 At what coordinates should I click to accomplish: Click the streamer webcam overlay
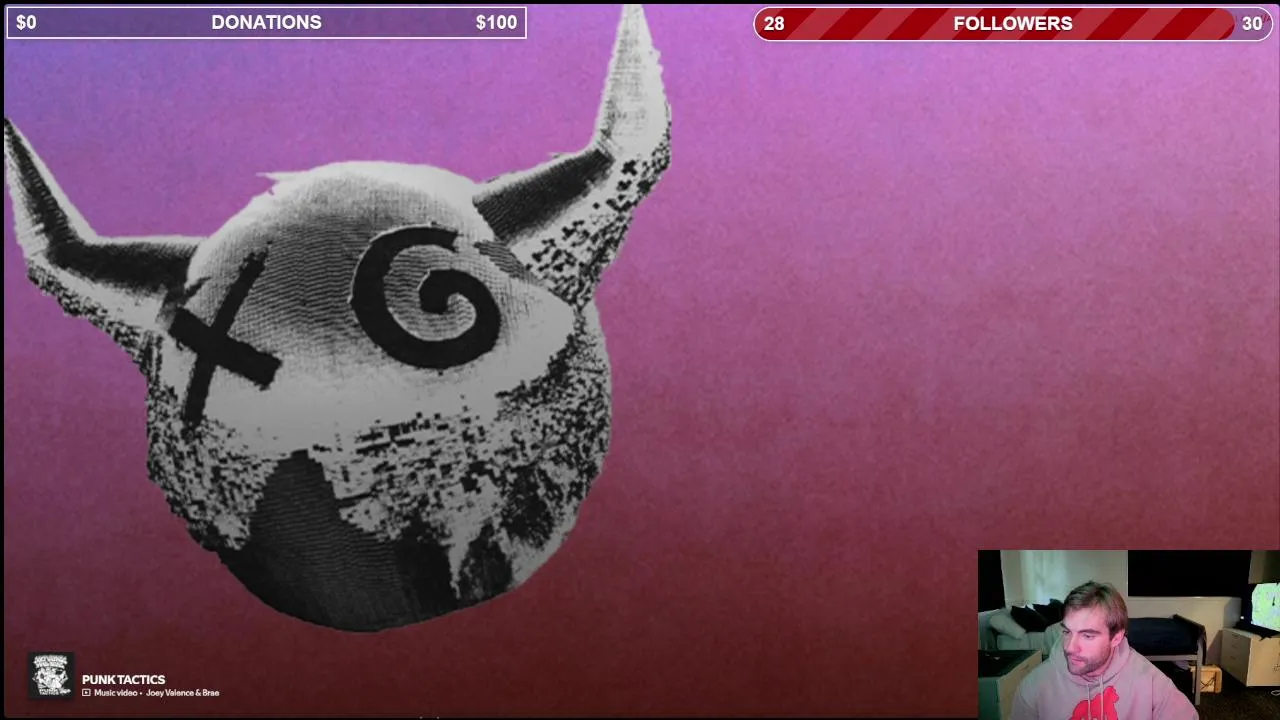pos(1128,635)
